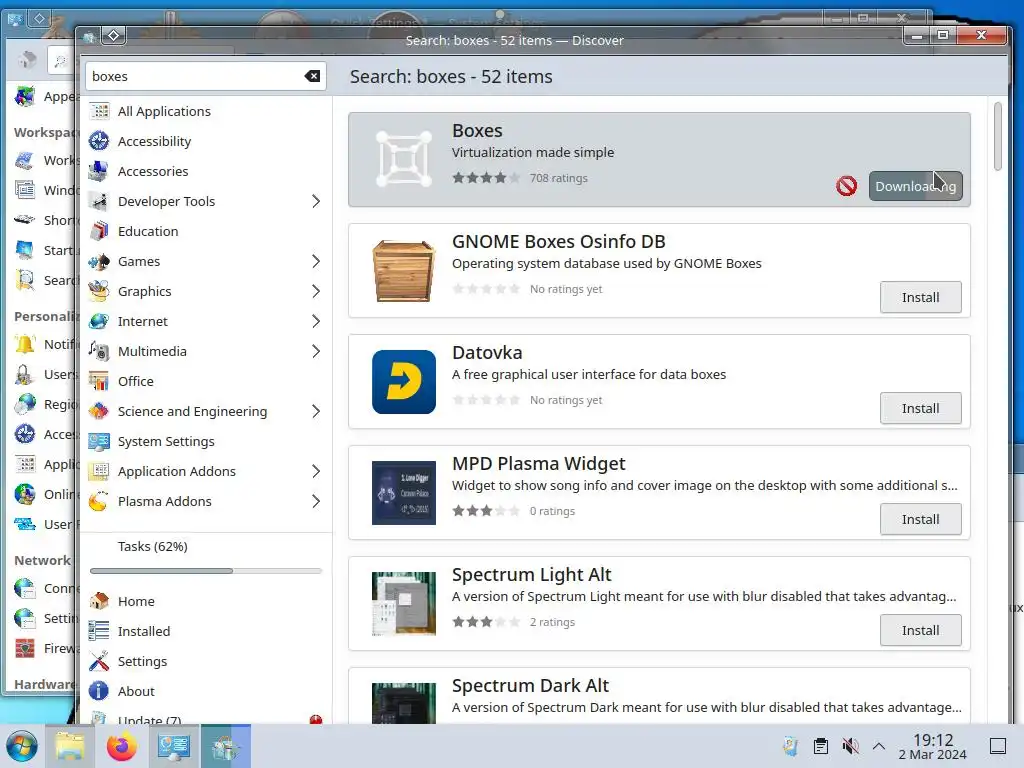Image resolution: width=1024 pixels, height=768 pixels.
Task: Click the muted volume tray icon
Action: [x=850, y=746]
